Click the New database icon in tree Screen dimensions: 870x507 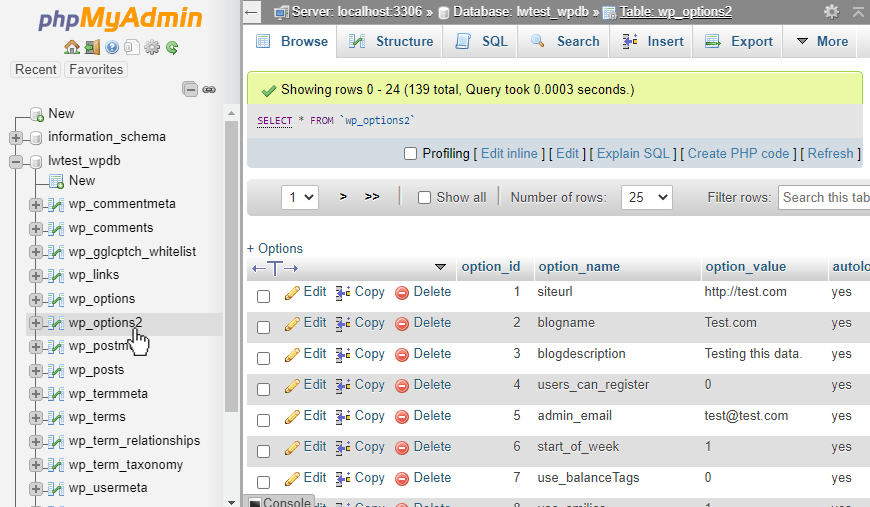[x=37, y=114]
